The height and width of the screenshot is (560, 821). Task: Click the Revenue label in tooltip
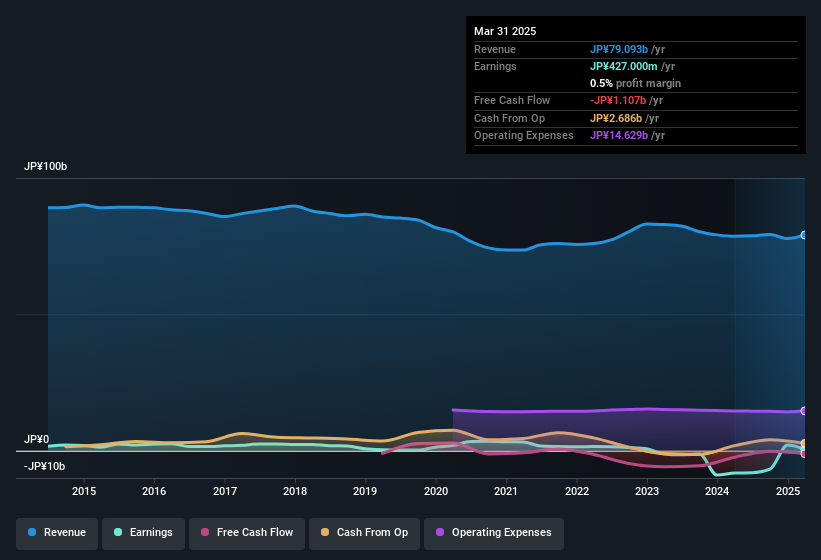click(495, 49)
